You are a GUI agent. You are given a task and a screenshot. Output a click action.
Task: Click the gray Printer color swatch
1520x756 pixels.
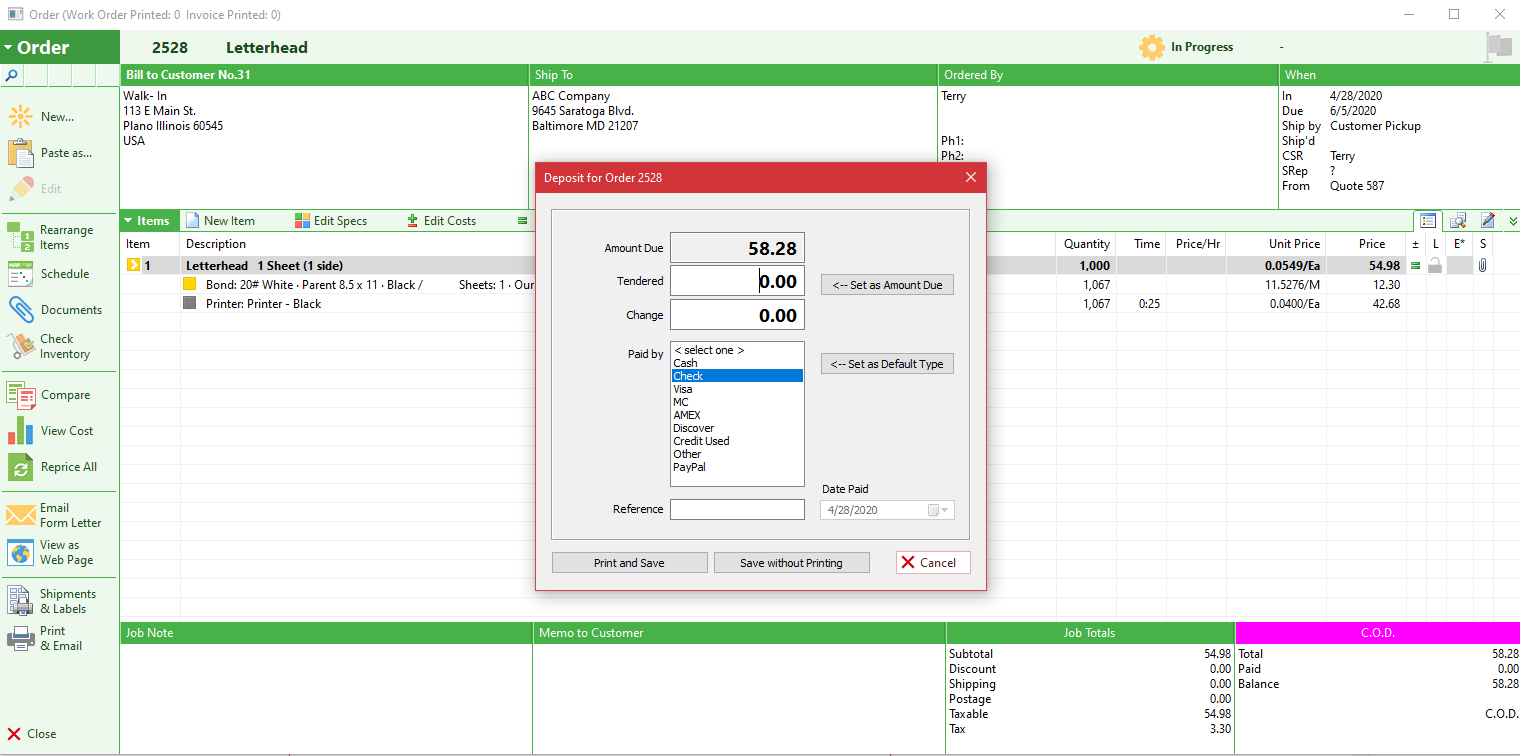tap(190, 303)
